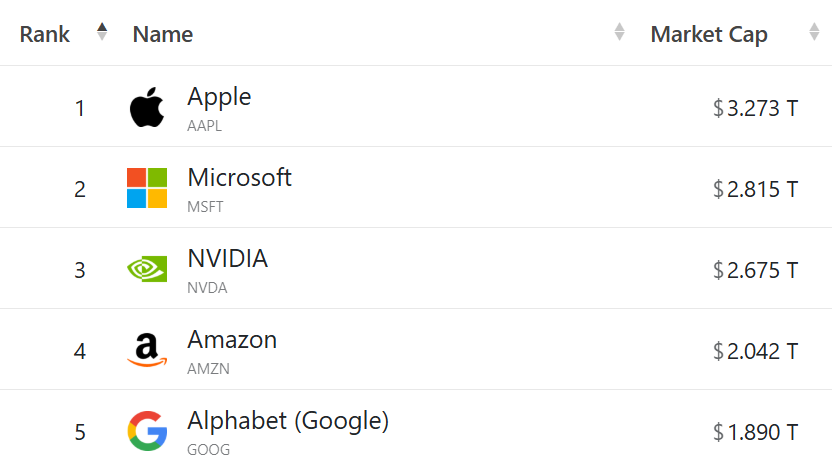Open the Microsoft company link

point(239,177)
